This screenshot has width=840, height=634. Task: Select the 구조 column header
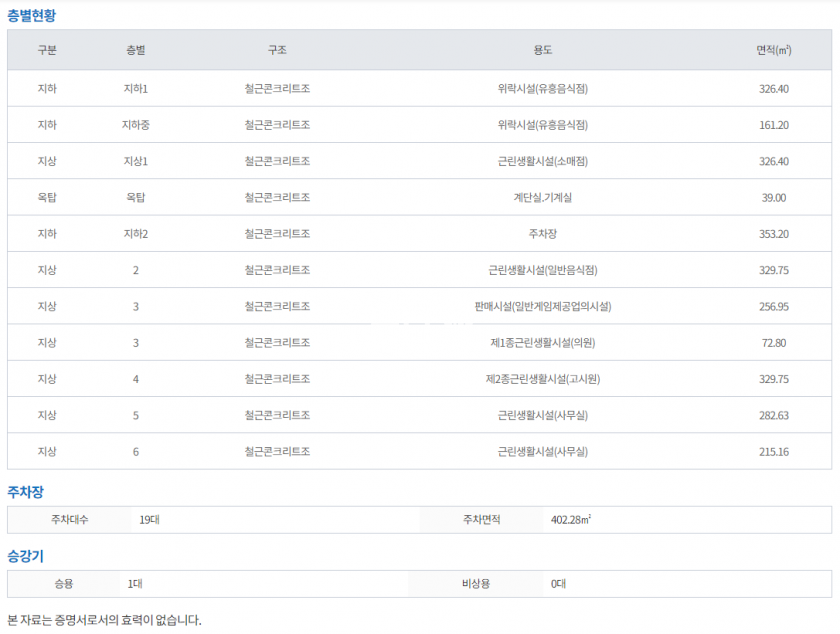click(277, 50)
